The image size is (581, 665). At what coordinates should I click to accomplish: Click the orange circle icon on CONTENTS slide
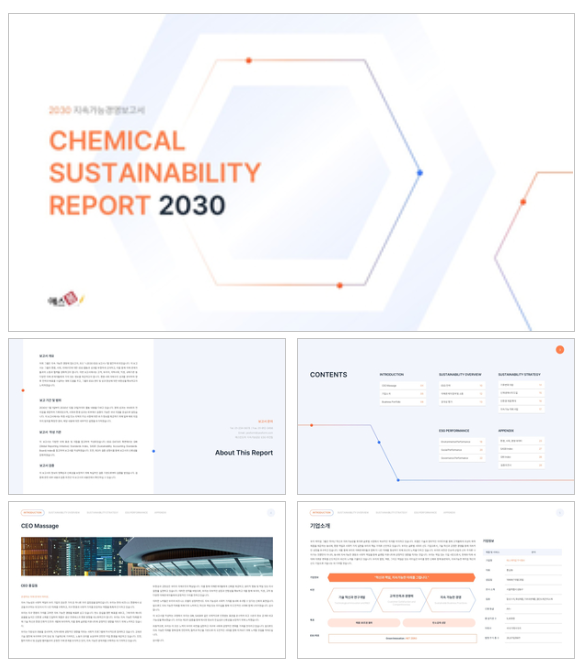(560, 349)
